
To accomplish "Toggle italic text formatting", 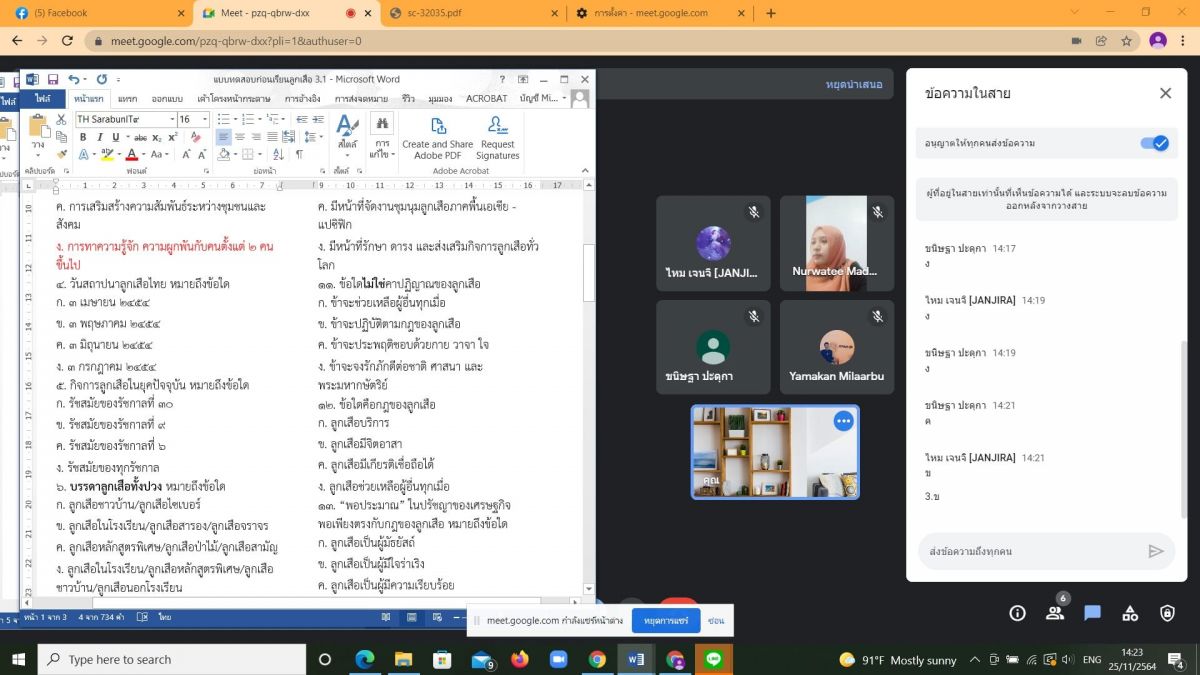I will coord(100,137).
